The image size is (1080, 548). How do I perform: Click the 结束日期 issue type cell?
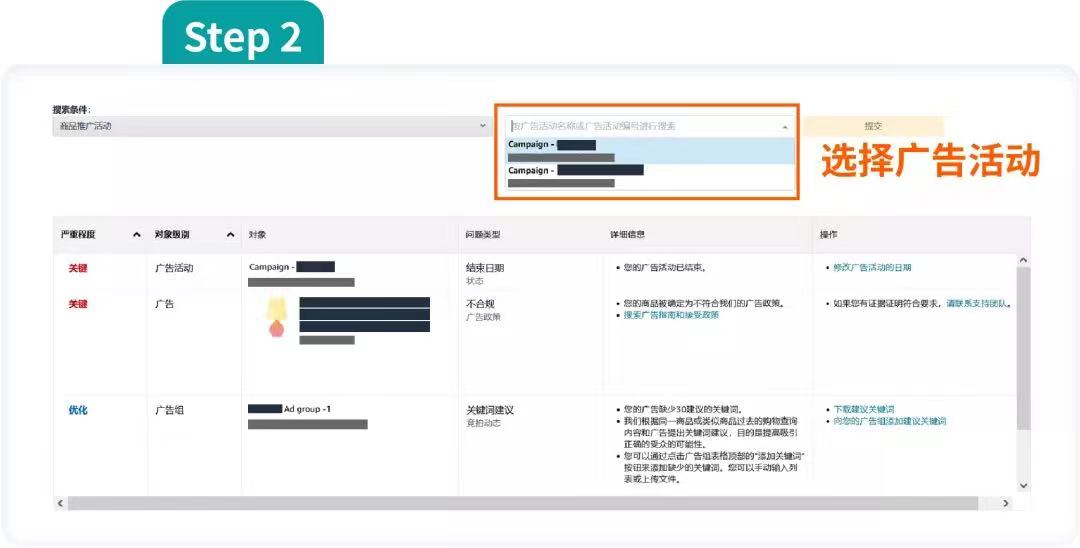click(x=485, y=268)
